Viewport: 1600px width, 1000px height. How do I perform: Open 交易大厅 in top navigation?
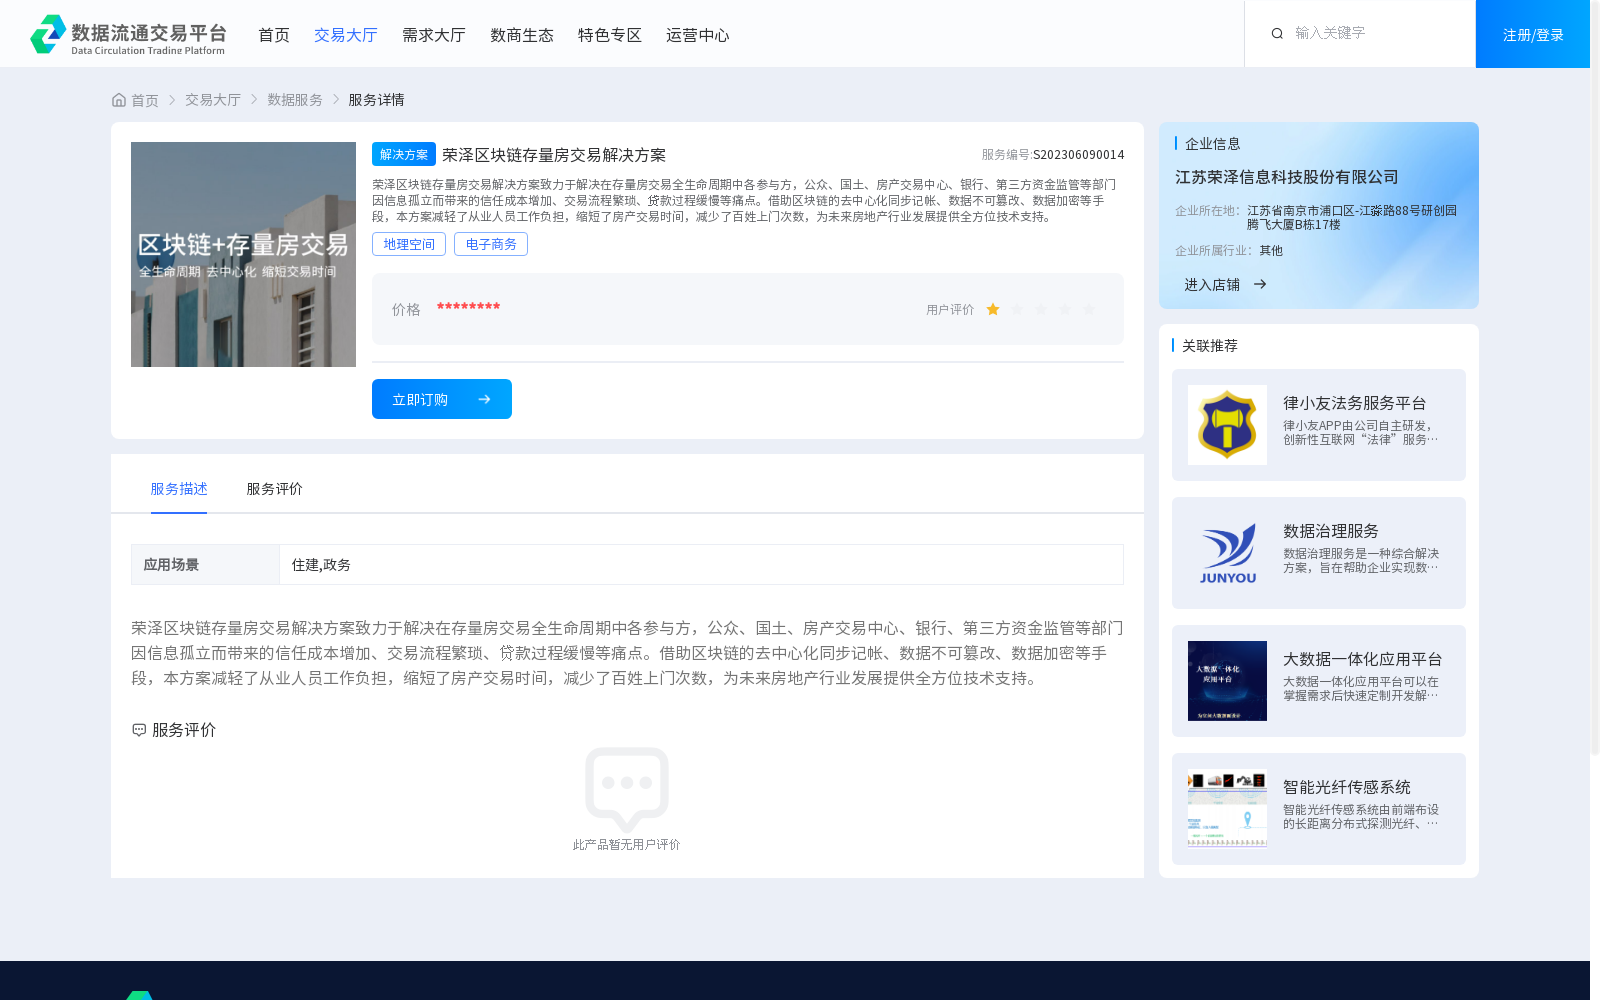click(x=346, y=35)
